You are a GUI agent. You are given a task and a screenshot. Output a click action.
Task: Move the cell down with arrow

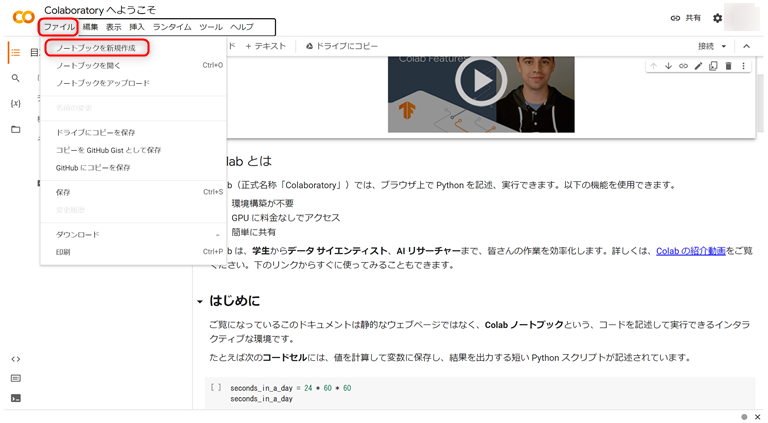pyautogui.click(x=668, y=66)
